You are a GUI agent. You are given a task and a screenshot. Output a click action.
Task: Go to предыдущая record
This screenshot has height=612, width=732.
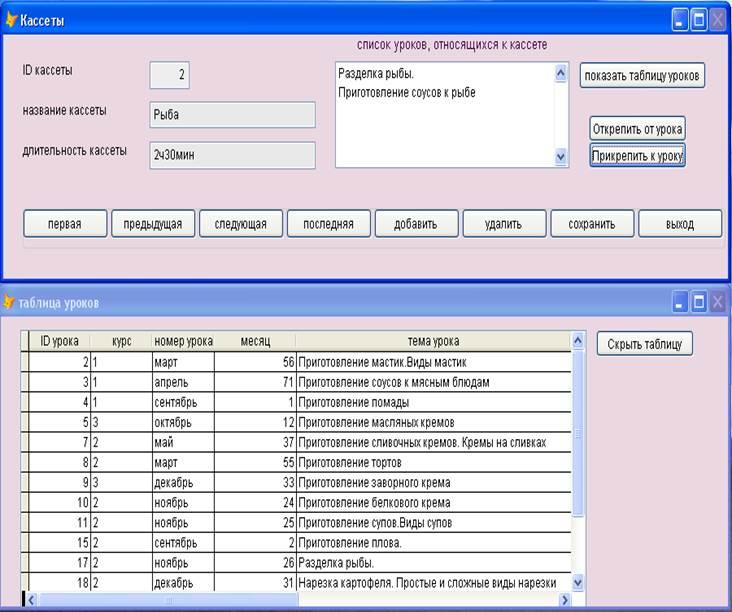(x=152, y=225)
